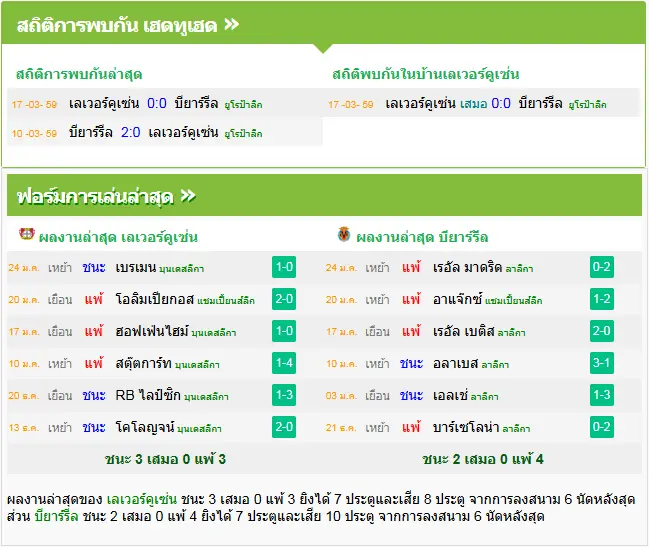Click แพ้ result in the เรอัล มาดริด row
The width and height of the screenshot is (649, 547).
pos(411,267)
